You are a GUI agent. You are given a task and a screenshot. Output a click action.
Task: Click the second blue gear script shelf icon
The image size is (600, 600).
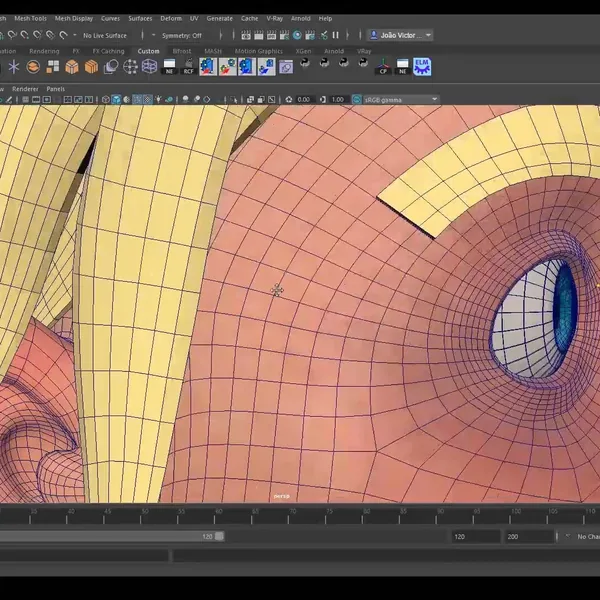point(228,67)
